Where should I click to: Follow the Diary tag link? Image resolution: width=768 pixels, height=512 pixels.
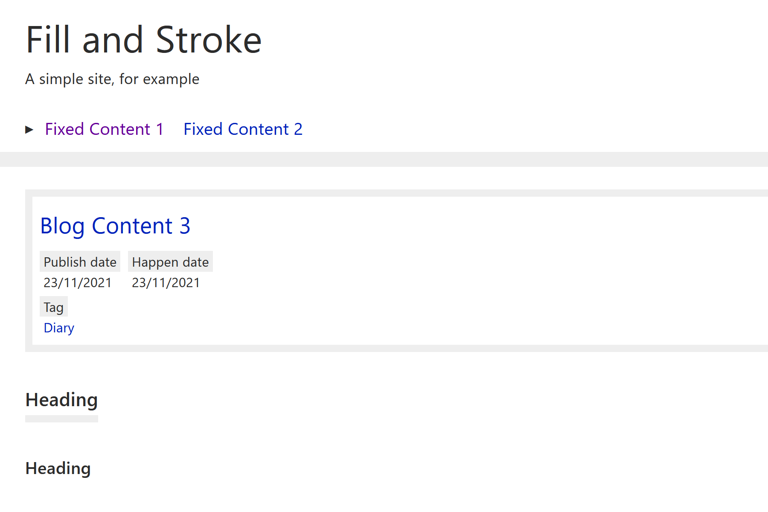pos(59,328)
